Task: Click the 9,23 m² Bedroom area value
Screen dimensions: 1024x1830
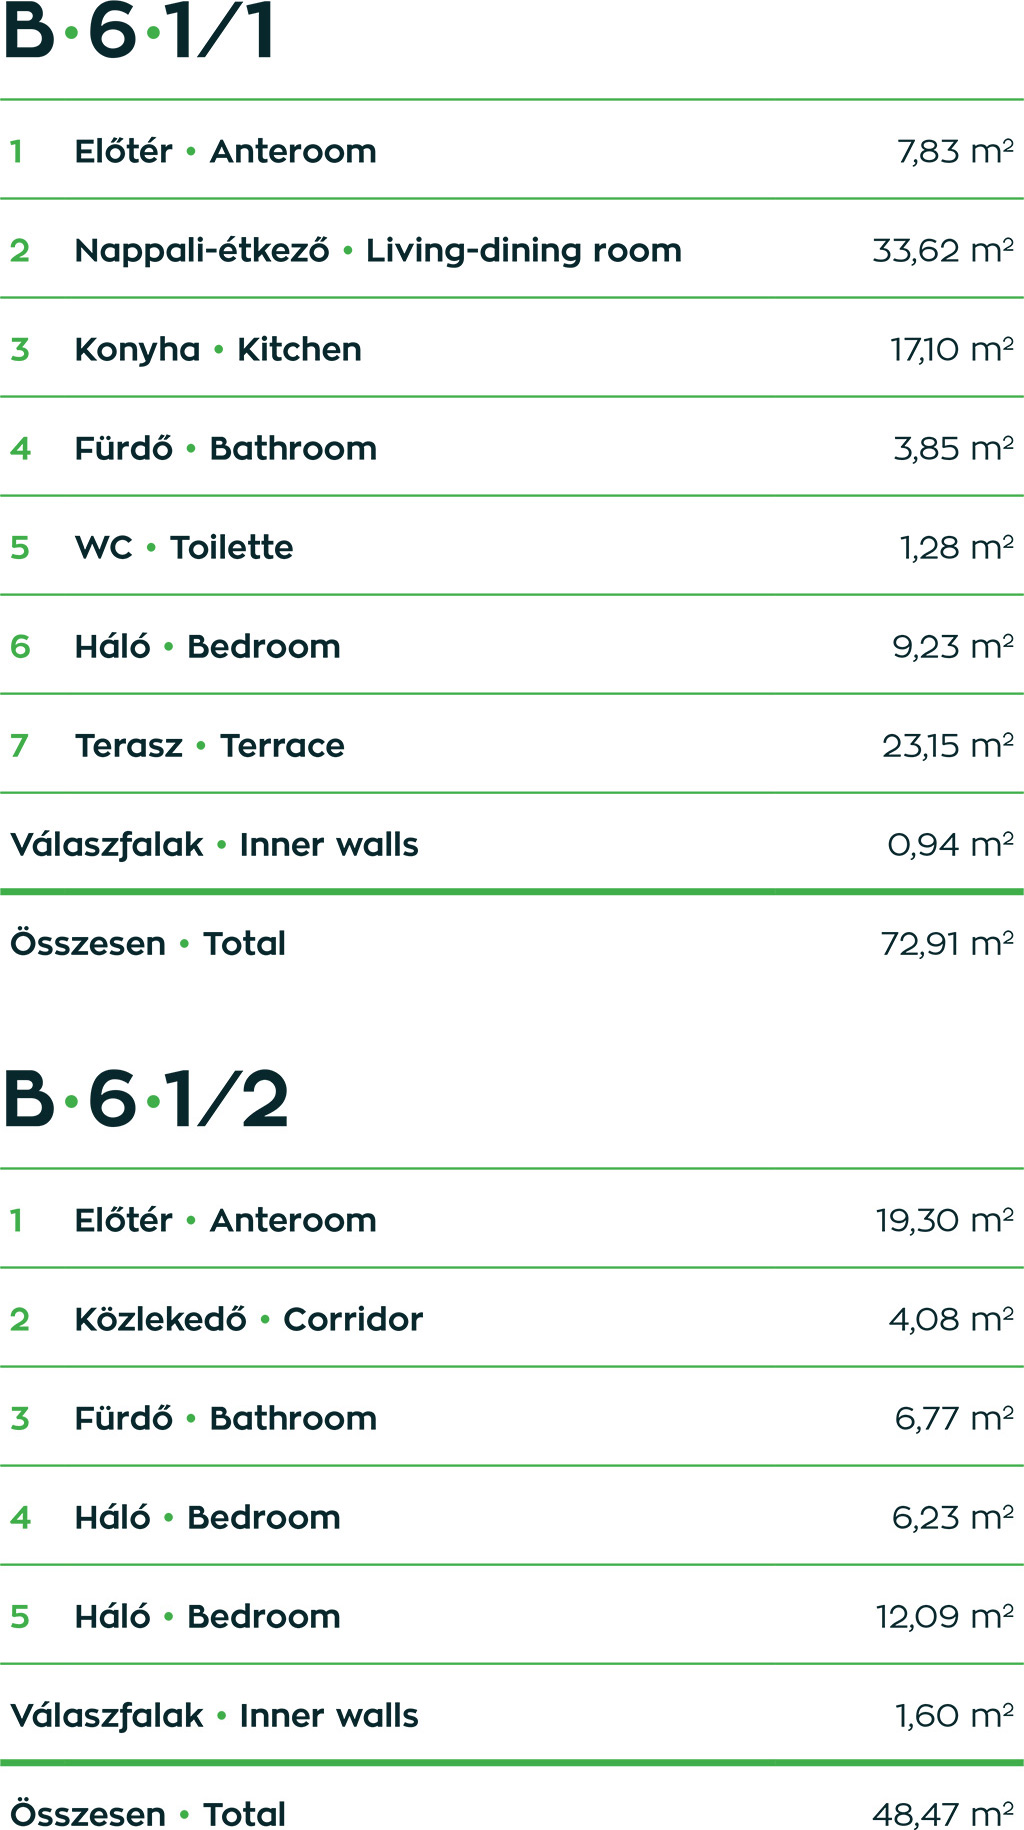Action: point(953,646)
